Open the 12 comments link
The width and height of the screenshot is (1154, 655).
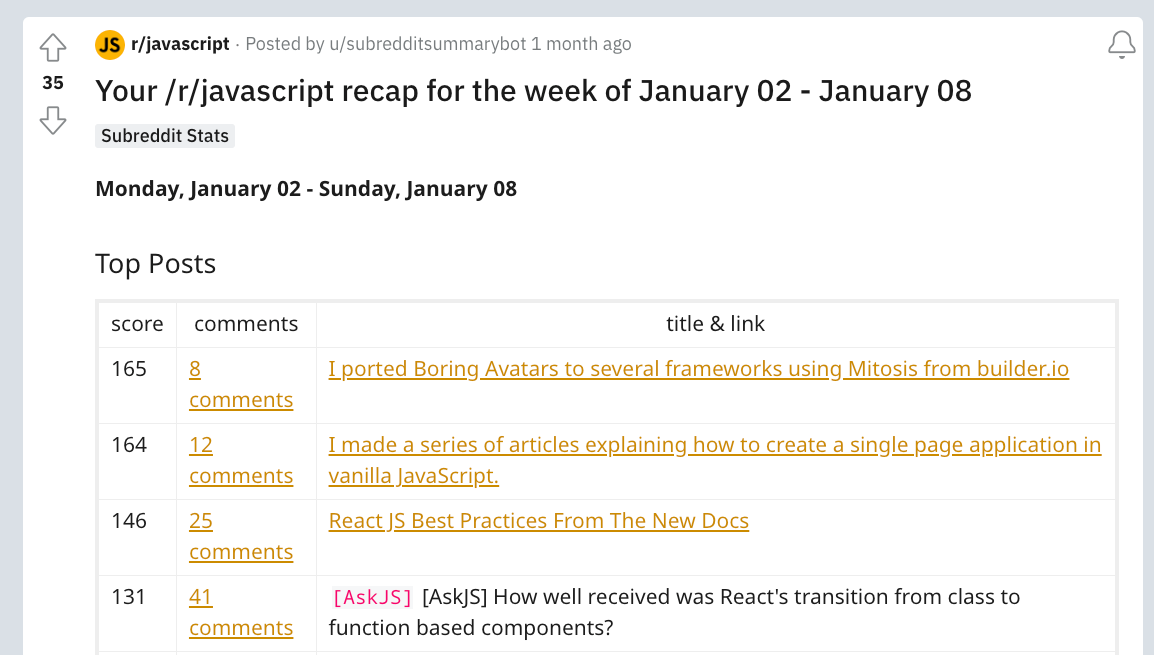coord(240,460)
